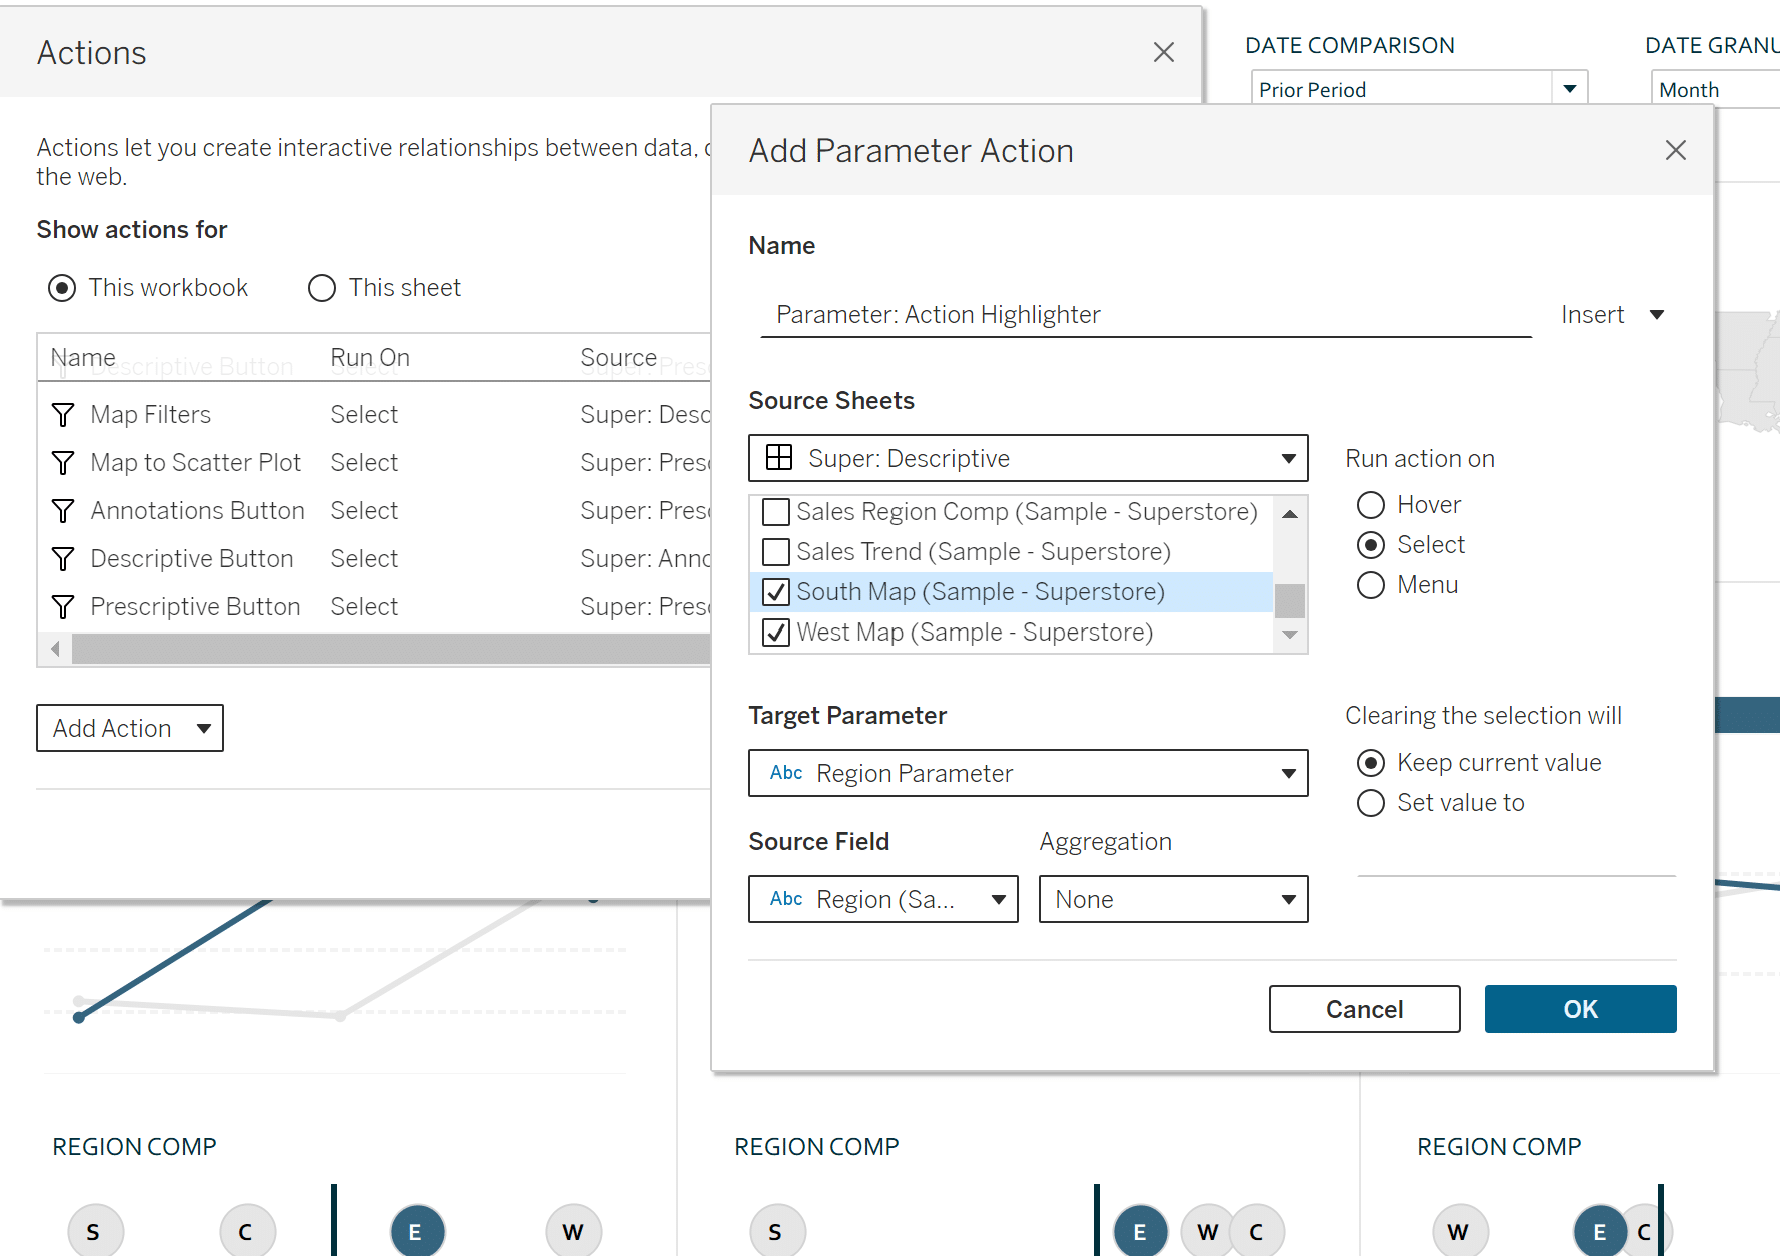Click the sheet list scroll up arrow
1780x1256 pixels.
click(1290, 514)
